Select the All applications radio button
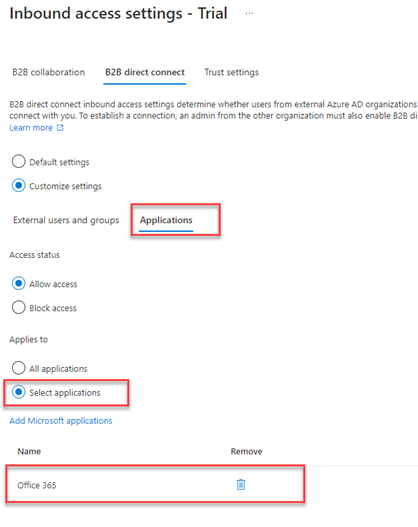Screen dimensions: 418x527 pos(18,368)
